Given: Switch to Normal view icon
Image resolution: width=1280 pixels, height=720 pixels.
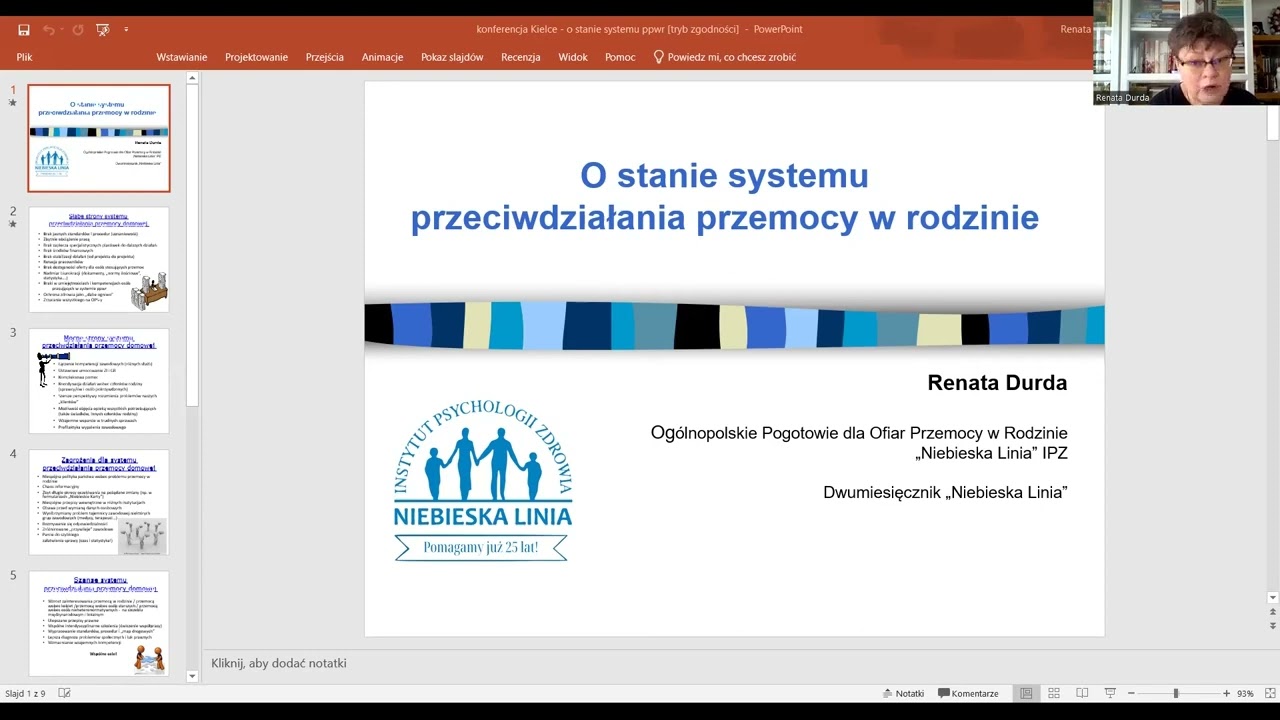Looking at the screenshot, I should click(x=1026, y=693).
